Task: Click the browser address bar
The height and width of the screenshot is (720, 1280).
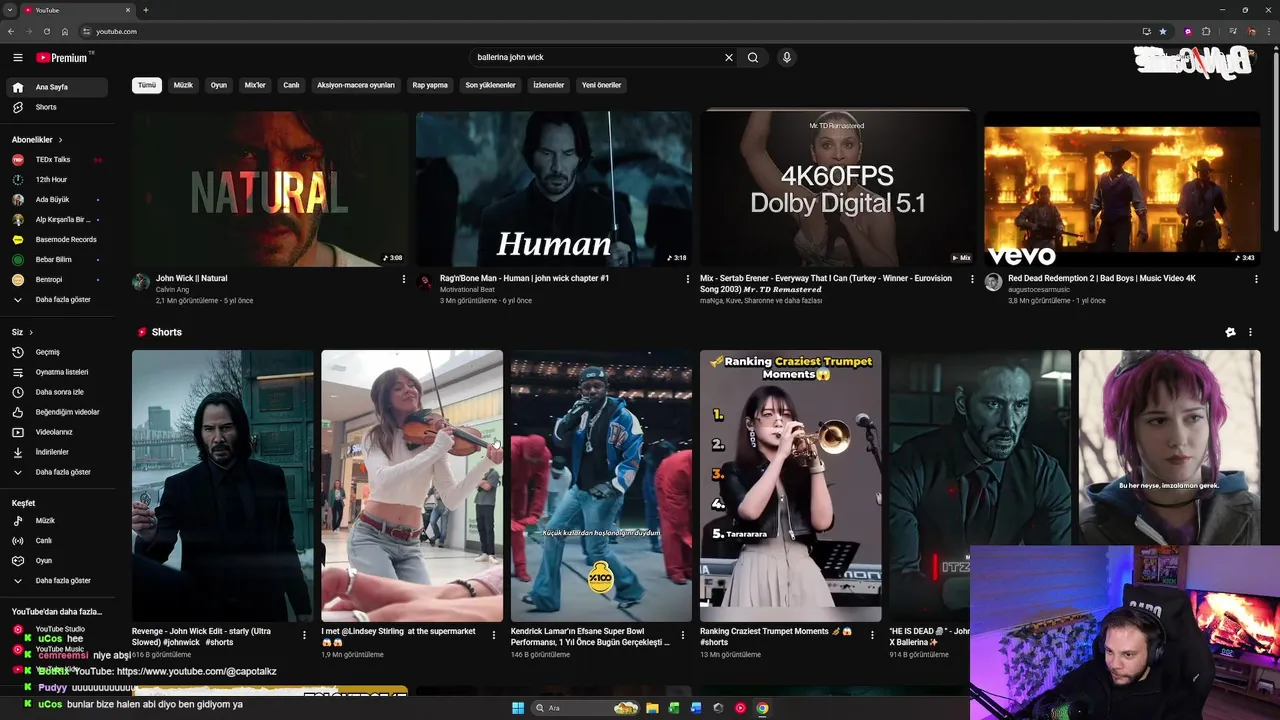Action: pos(600,31)
